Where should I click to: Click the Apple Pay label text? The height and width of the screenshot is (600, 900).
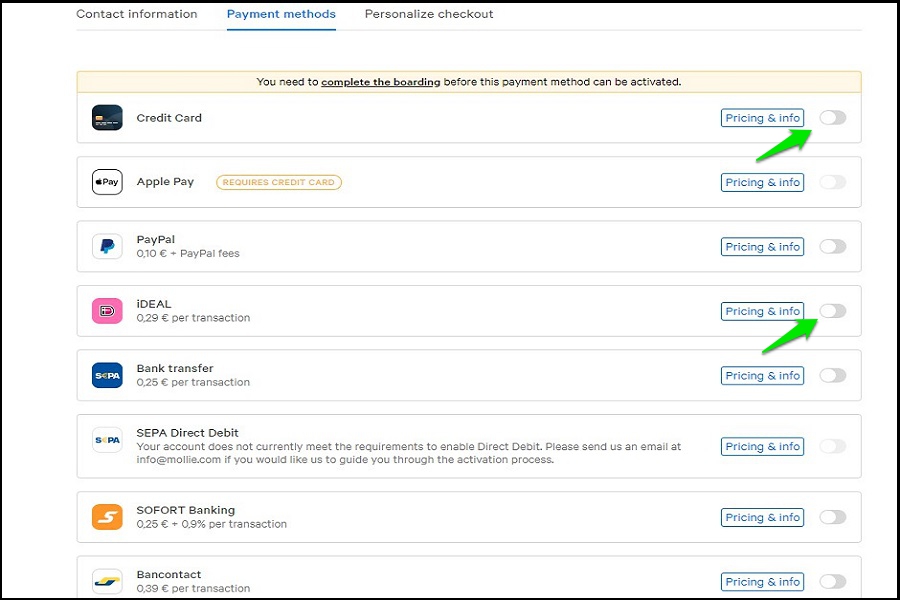(x=165, y=182)
